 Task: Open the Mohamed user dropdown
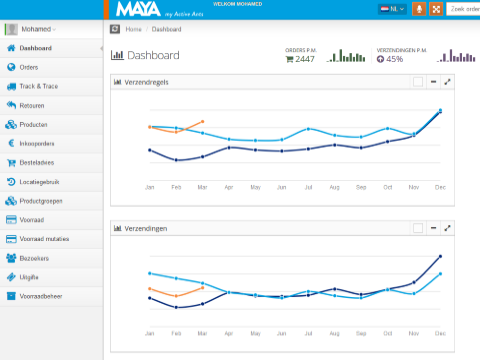[x=39, y=29]
